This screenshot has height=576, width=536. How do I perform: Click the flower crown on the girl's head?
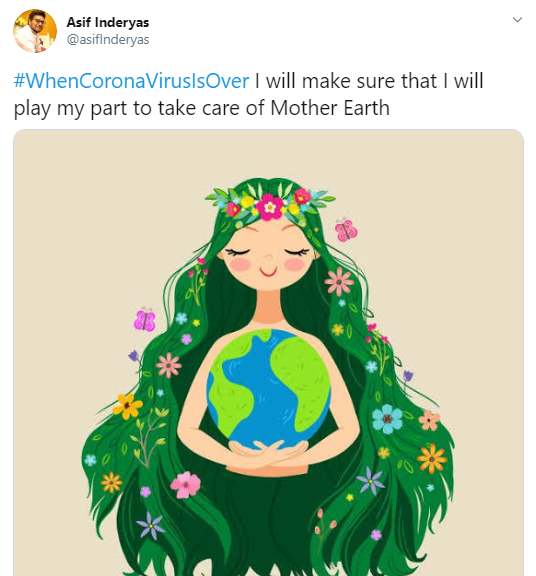coord(270,204)
